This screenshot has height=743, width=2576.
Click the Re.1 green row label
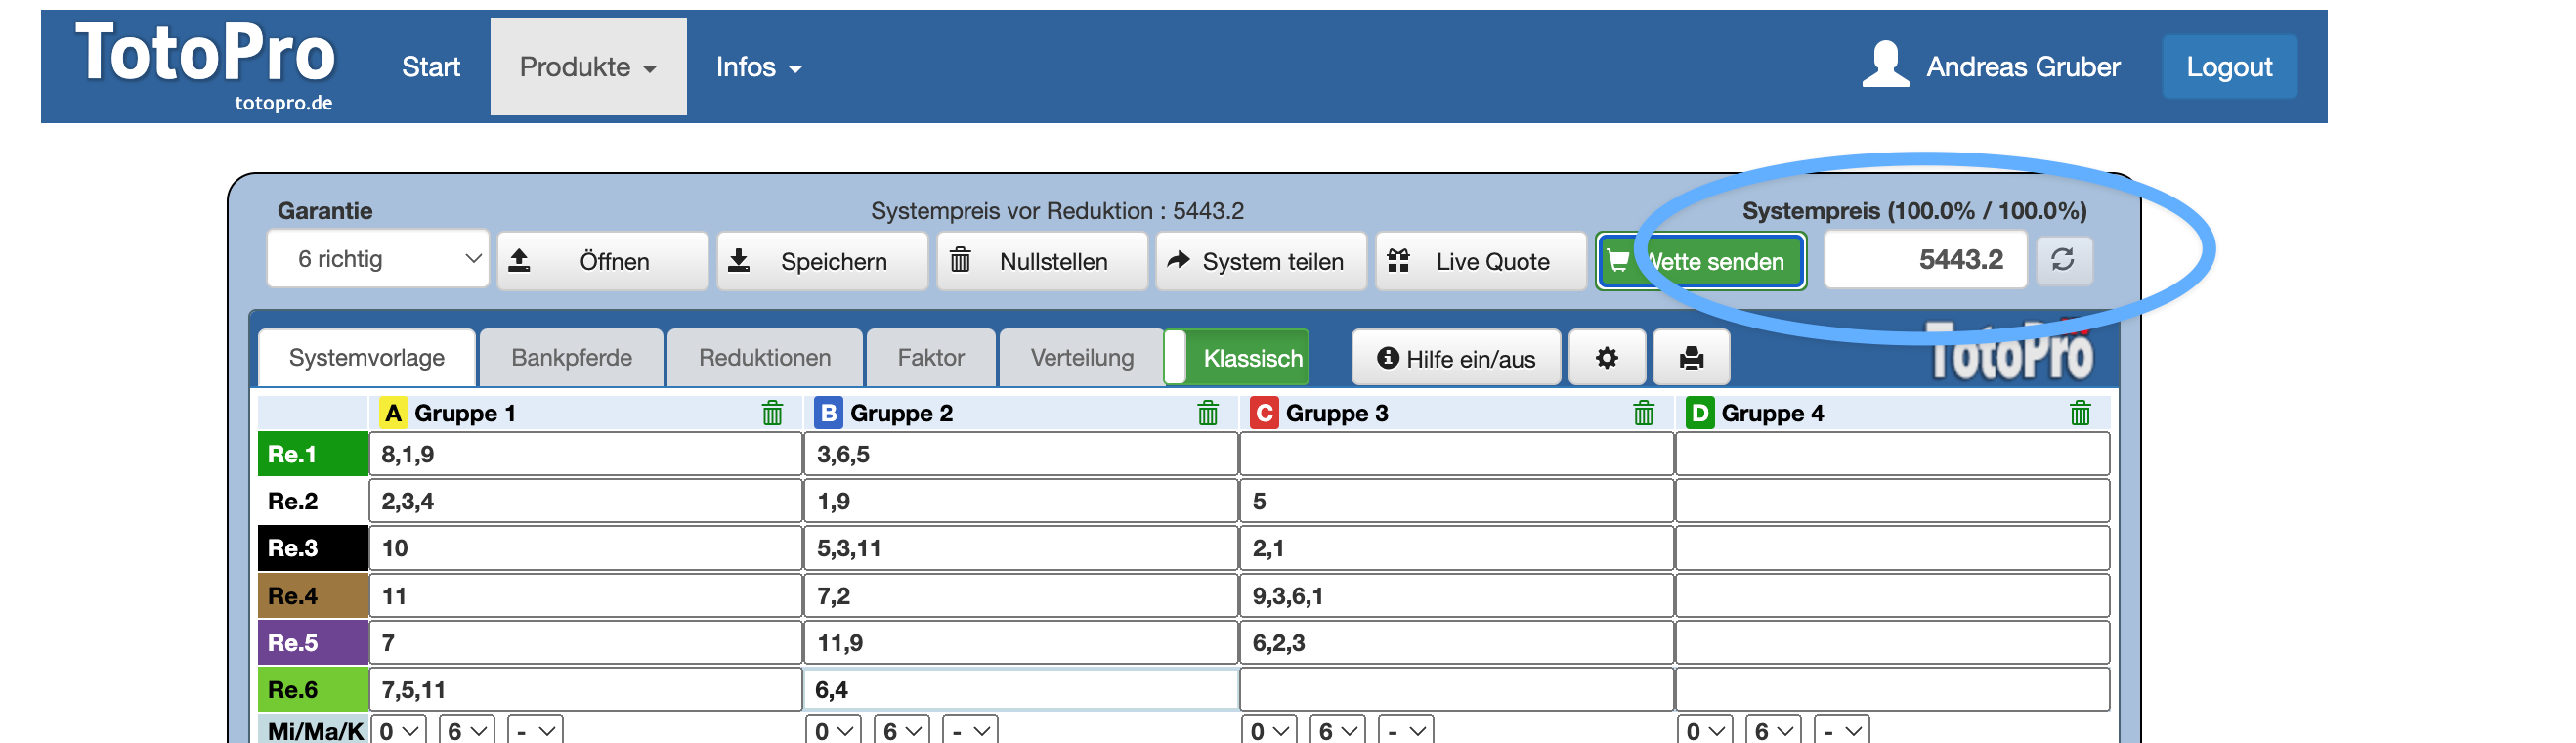point(313,454)
